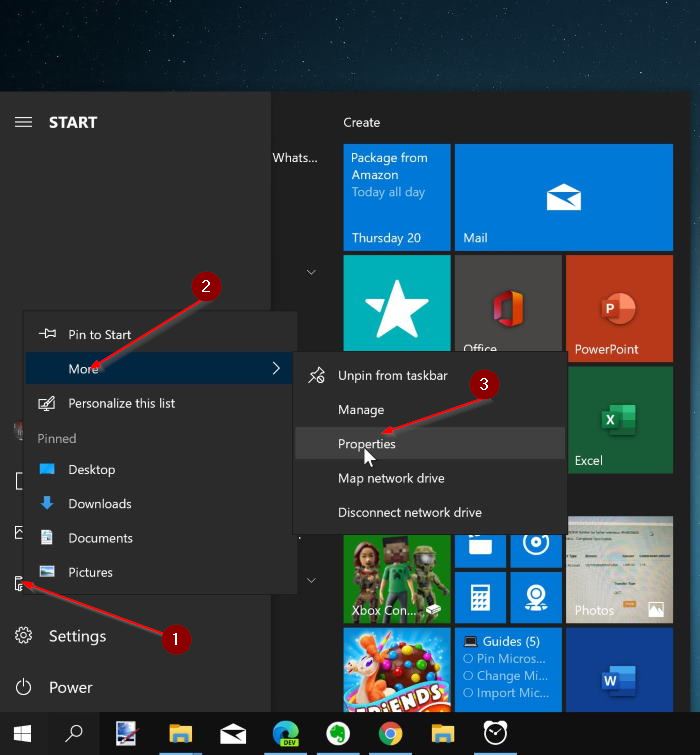This screenshot has width=700, height=755.
Task: Click the File Explorer icon in Start sidebar
Action: tap(19, 584)
